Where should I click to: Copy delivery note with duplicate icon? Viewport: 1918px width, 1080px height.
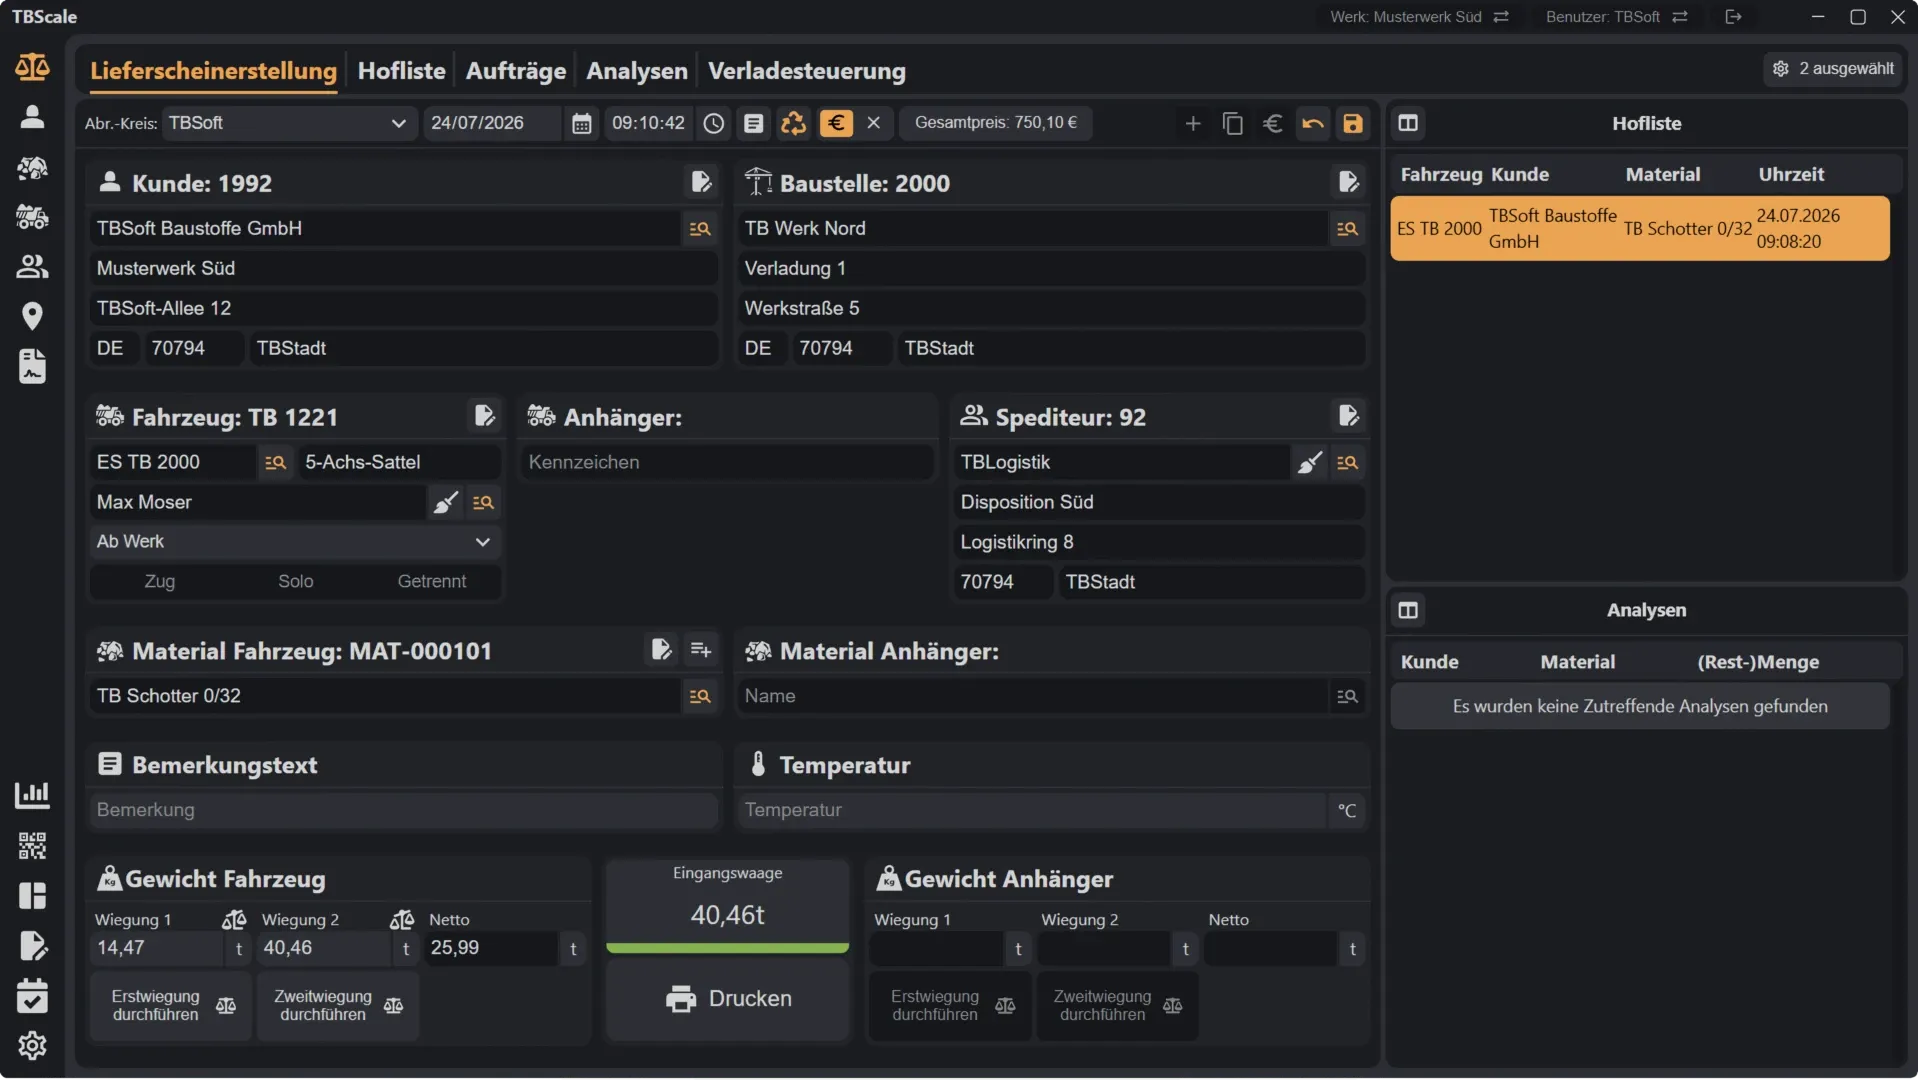click(1233, 123)
